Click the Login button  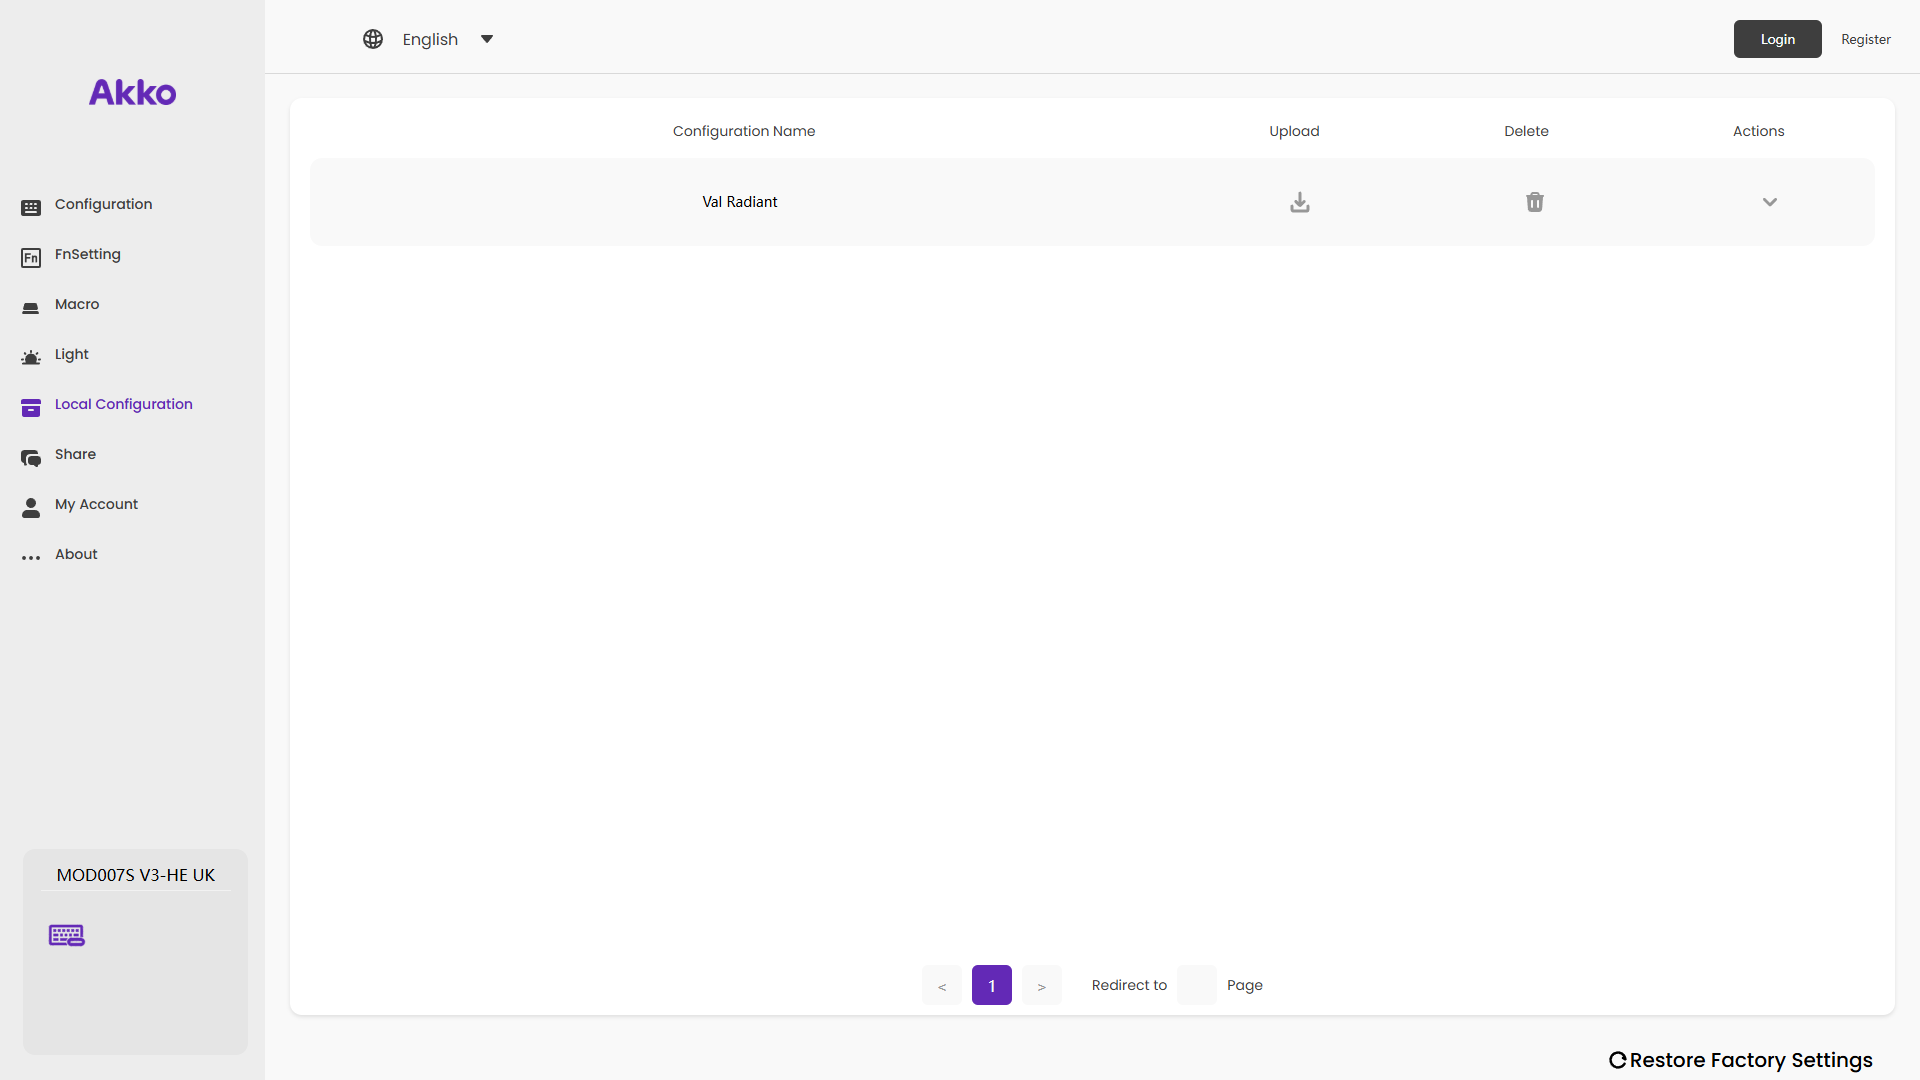tap(1777, 39)
